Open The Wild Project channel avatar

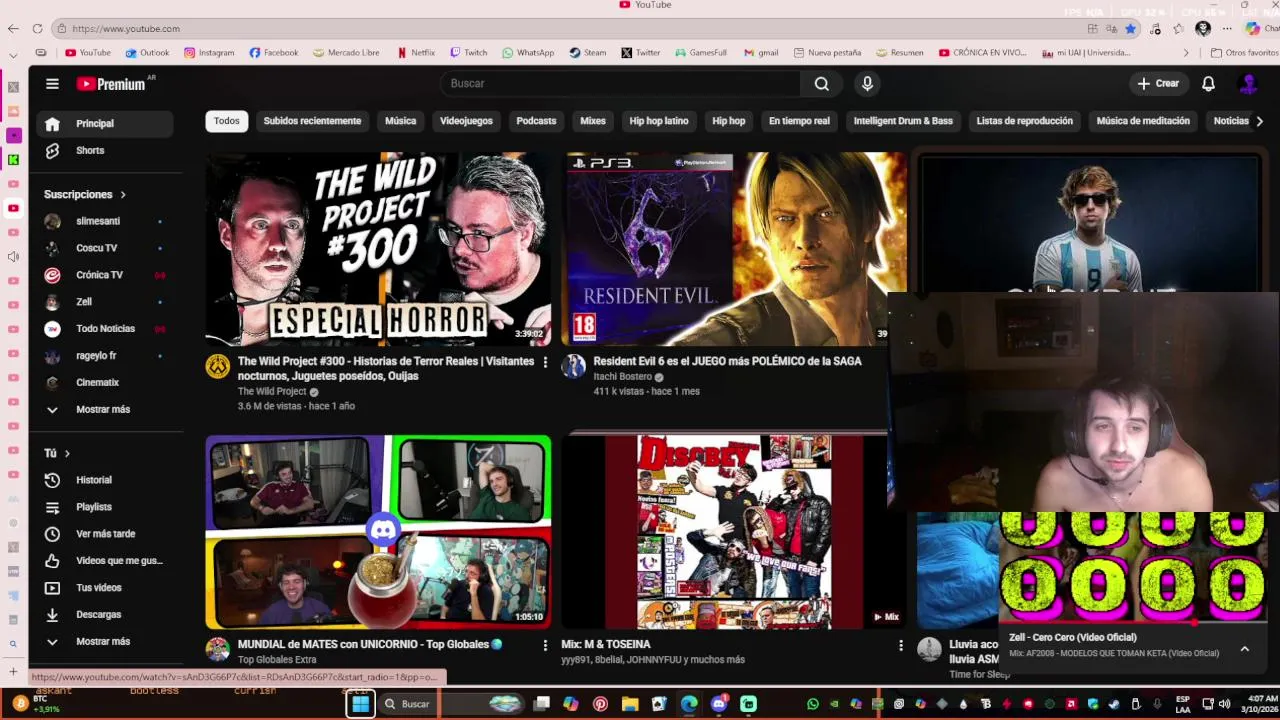coord(217,366)
